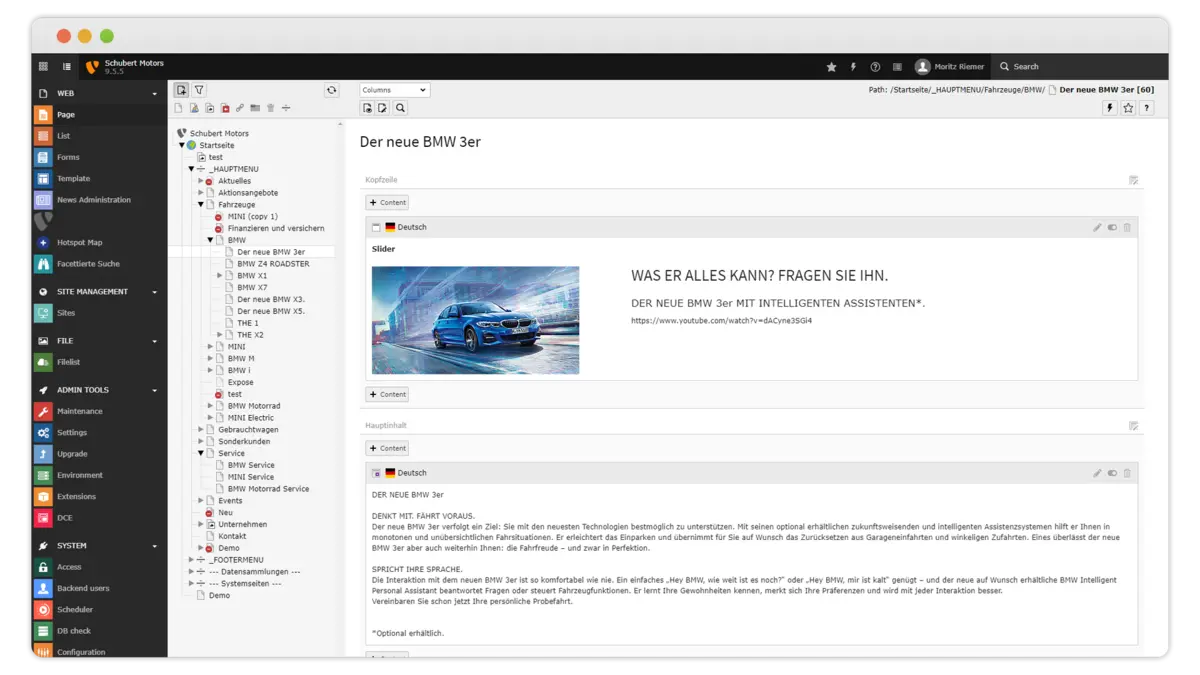Collapse the WEB module group
The width and height of the screenshot is (1200, 675).
154,94
